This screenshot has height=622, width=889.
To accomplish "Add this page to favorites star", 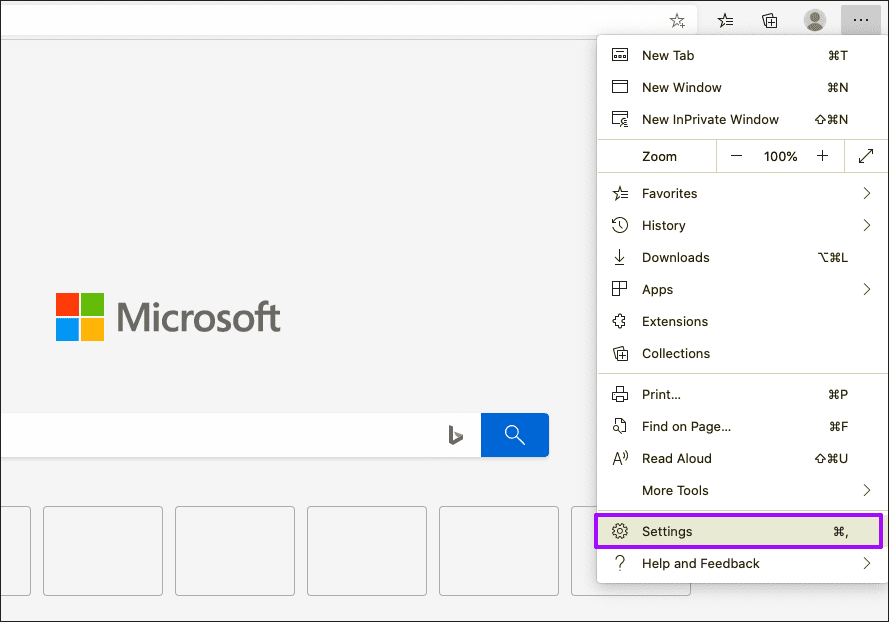I will (x=677, y=21).
